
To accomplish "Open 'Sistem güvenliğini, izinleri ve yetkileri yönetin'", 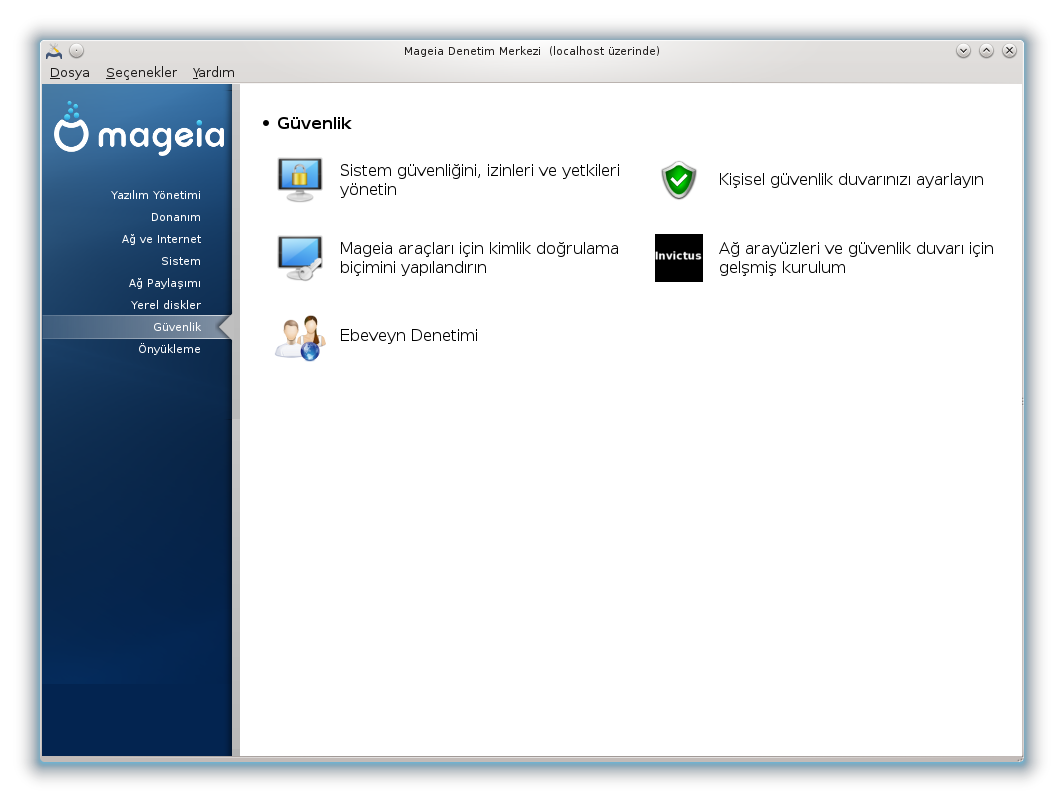I will click(480, 180).
